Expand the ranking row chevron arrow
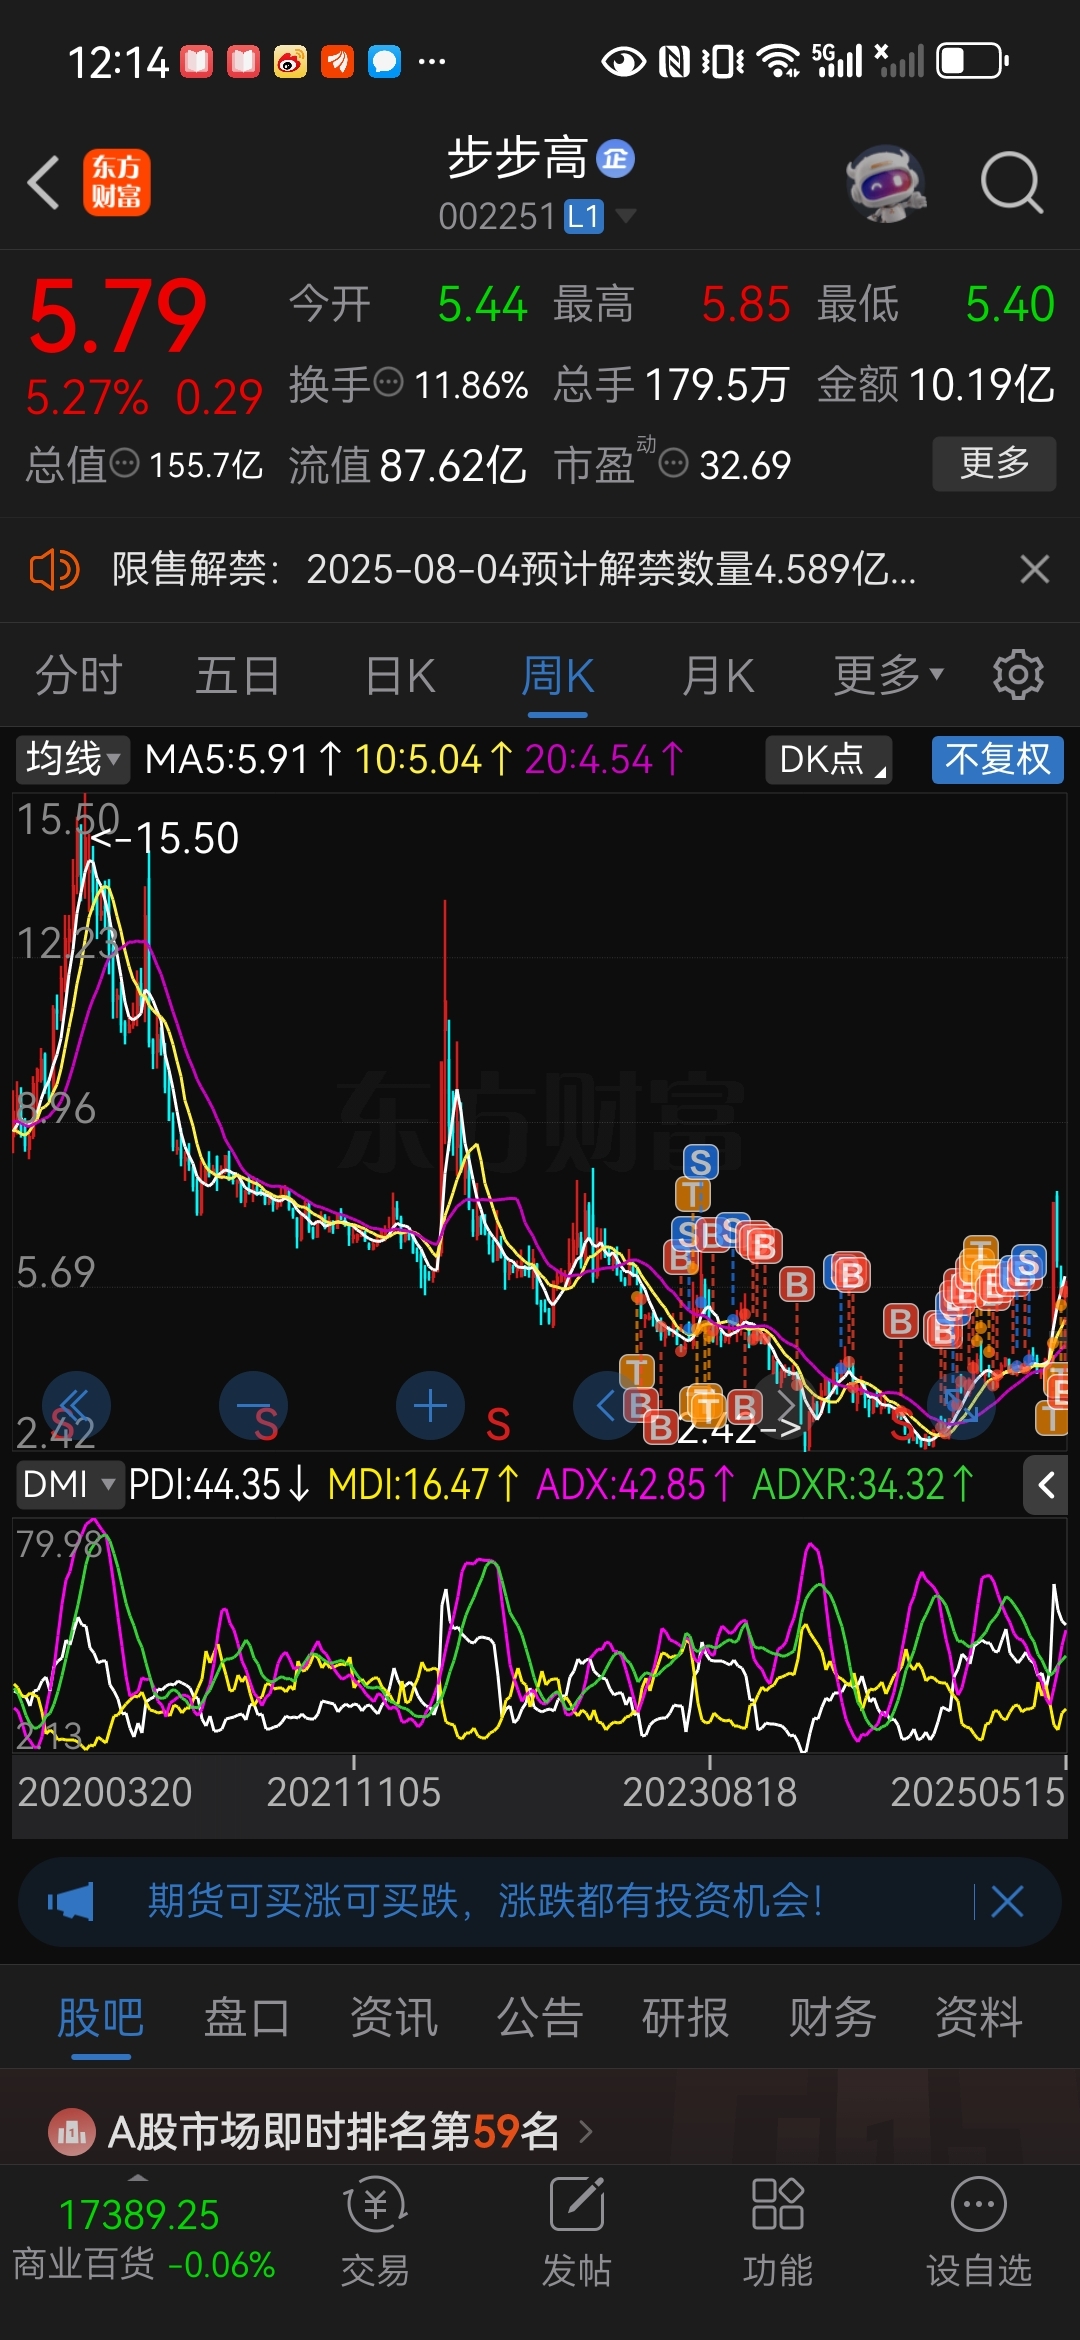 pos(586,2132)
